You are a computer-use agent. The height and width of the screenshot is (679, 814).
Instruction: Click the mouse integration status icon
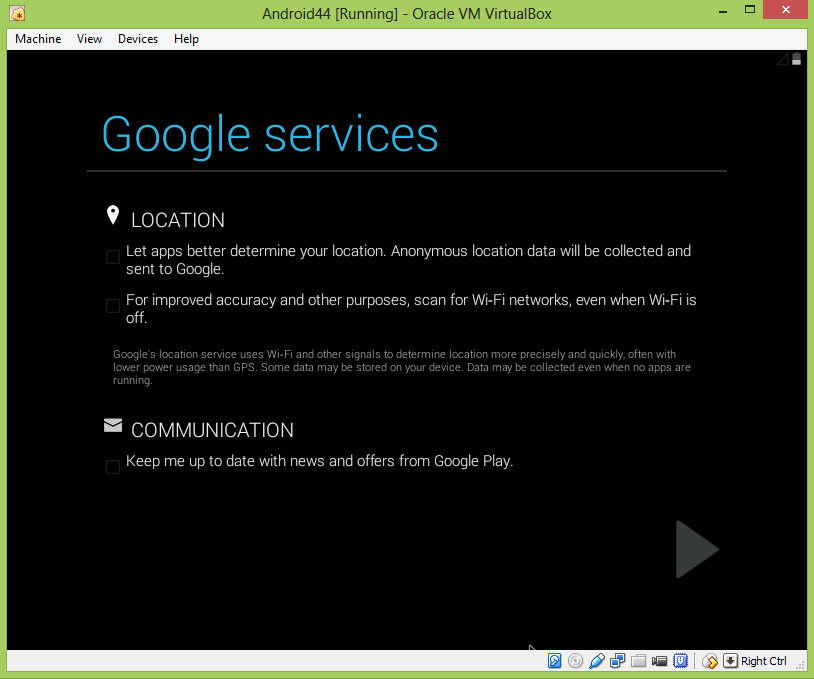pyautogui.click(x=710, y=661)
